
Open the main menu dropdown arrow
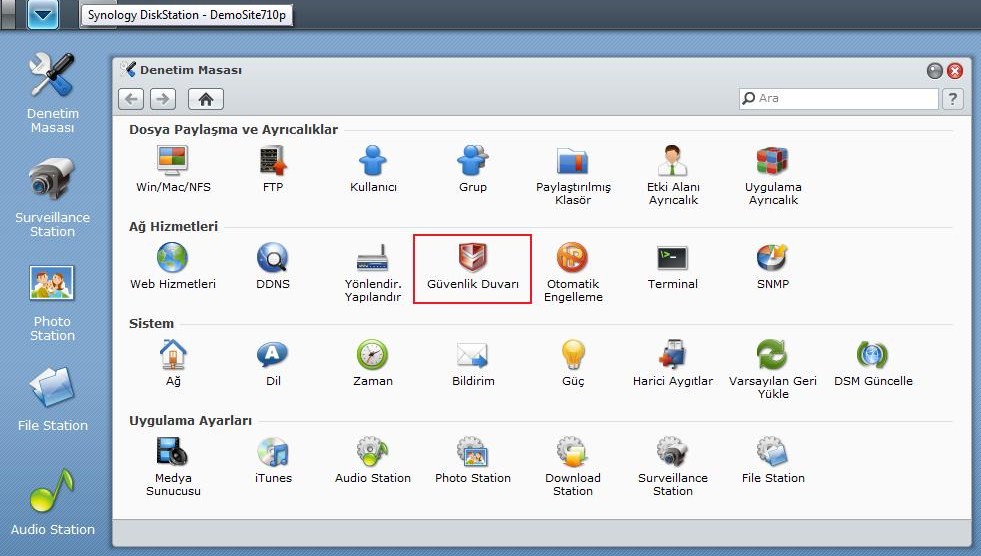(x=43, y=14)
